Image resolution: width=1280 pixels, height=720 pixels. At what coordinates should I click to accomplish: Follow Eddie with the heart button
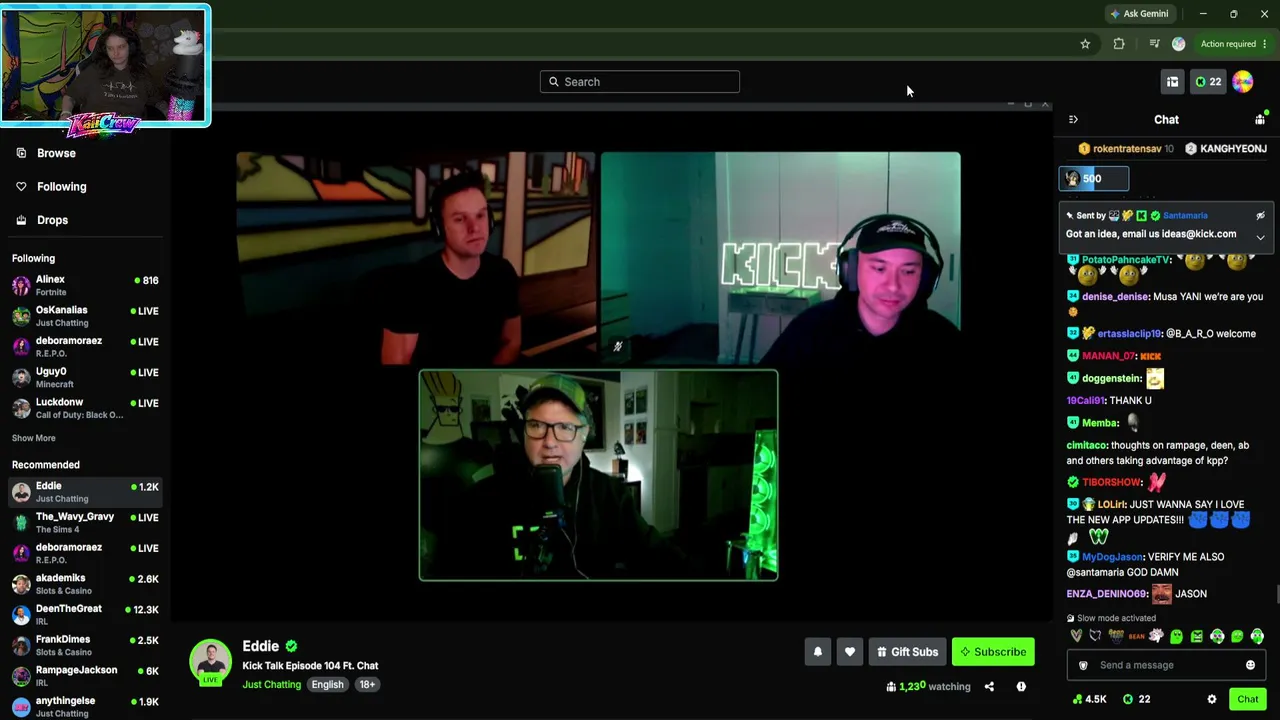pos(850,652)
